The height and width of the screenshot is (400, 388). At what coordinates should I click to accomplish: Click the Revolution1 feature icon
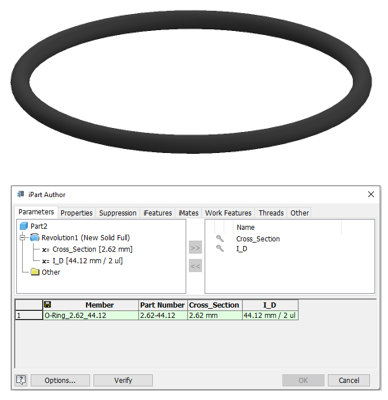point(35,238)
